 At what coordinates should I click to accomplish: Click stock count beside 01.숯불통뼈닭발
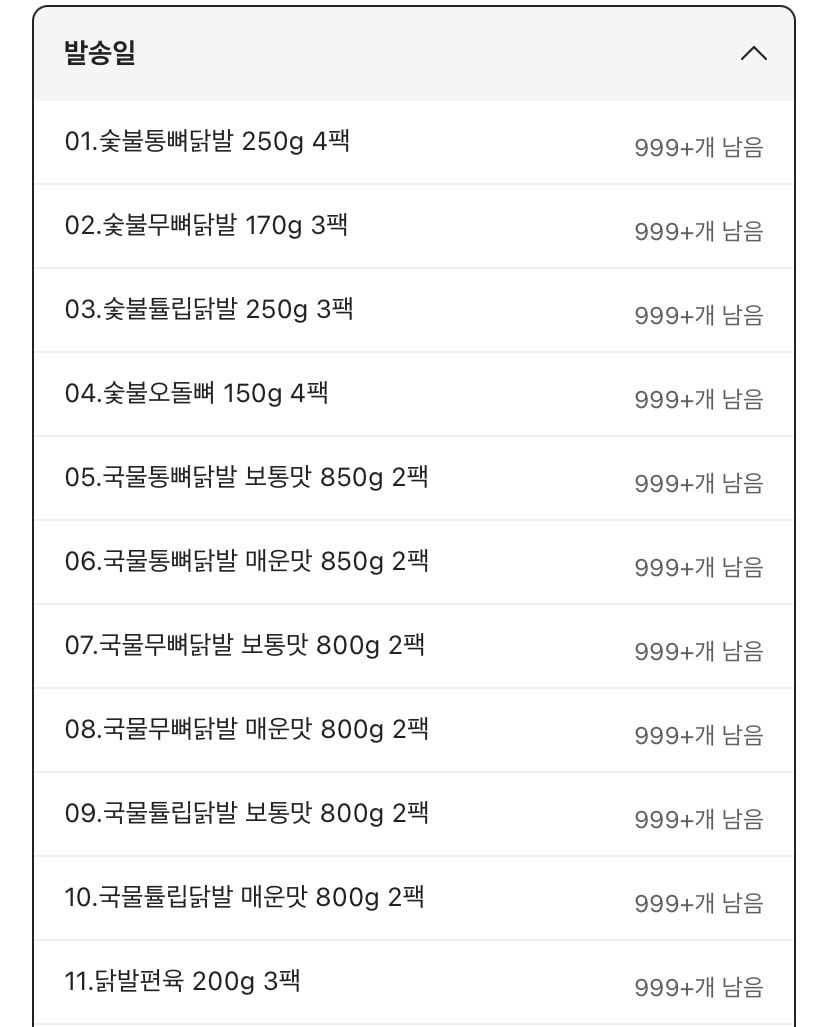click(x=698, y=148)
